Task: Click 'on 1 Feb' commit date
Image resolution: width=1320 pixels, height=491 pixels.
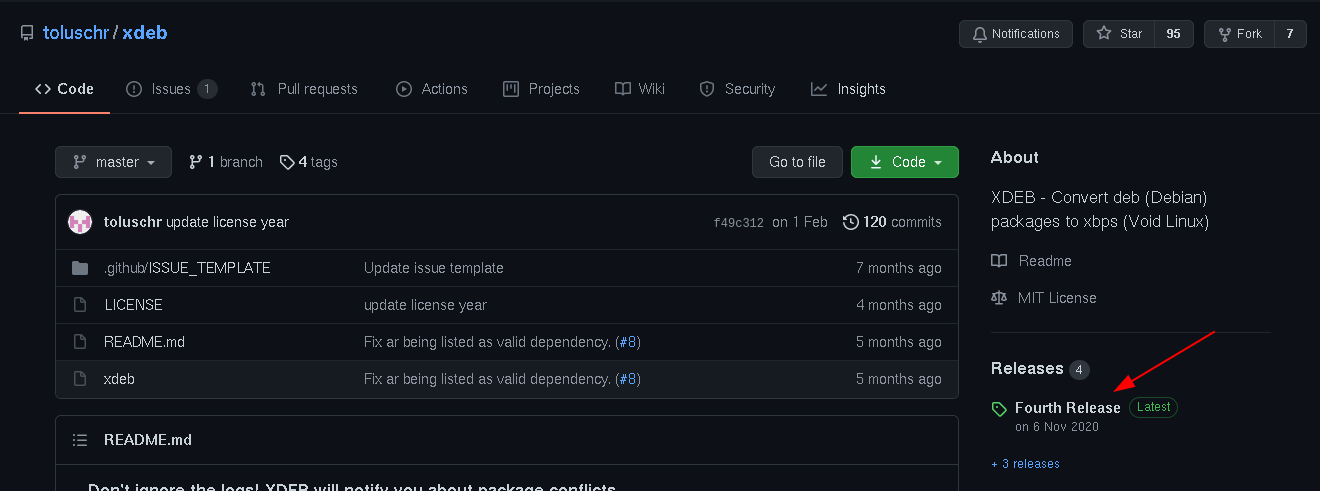Action: click(x=800, y=222)
